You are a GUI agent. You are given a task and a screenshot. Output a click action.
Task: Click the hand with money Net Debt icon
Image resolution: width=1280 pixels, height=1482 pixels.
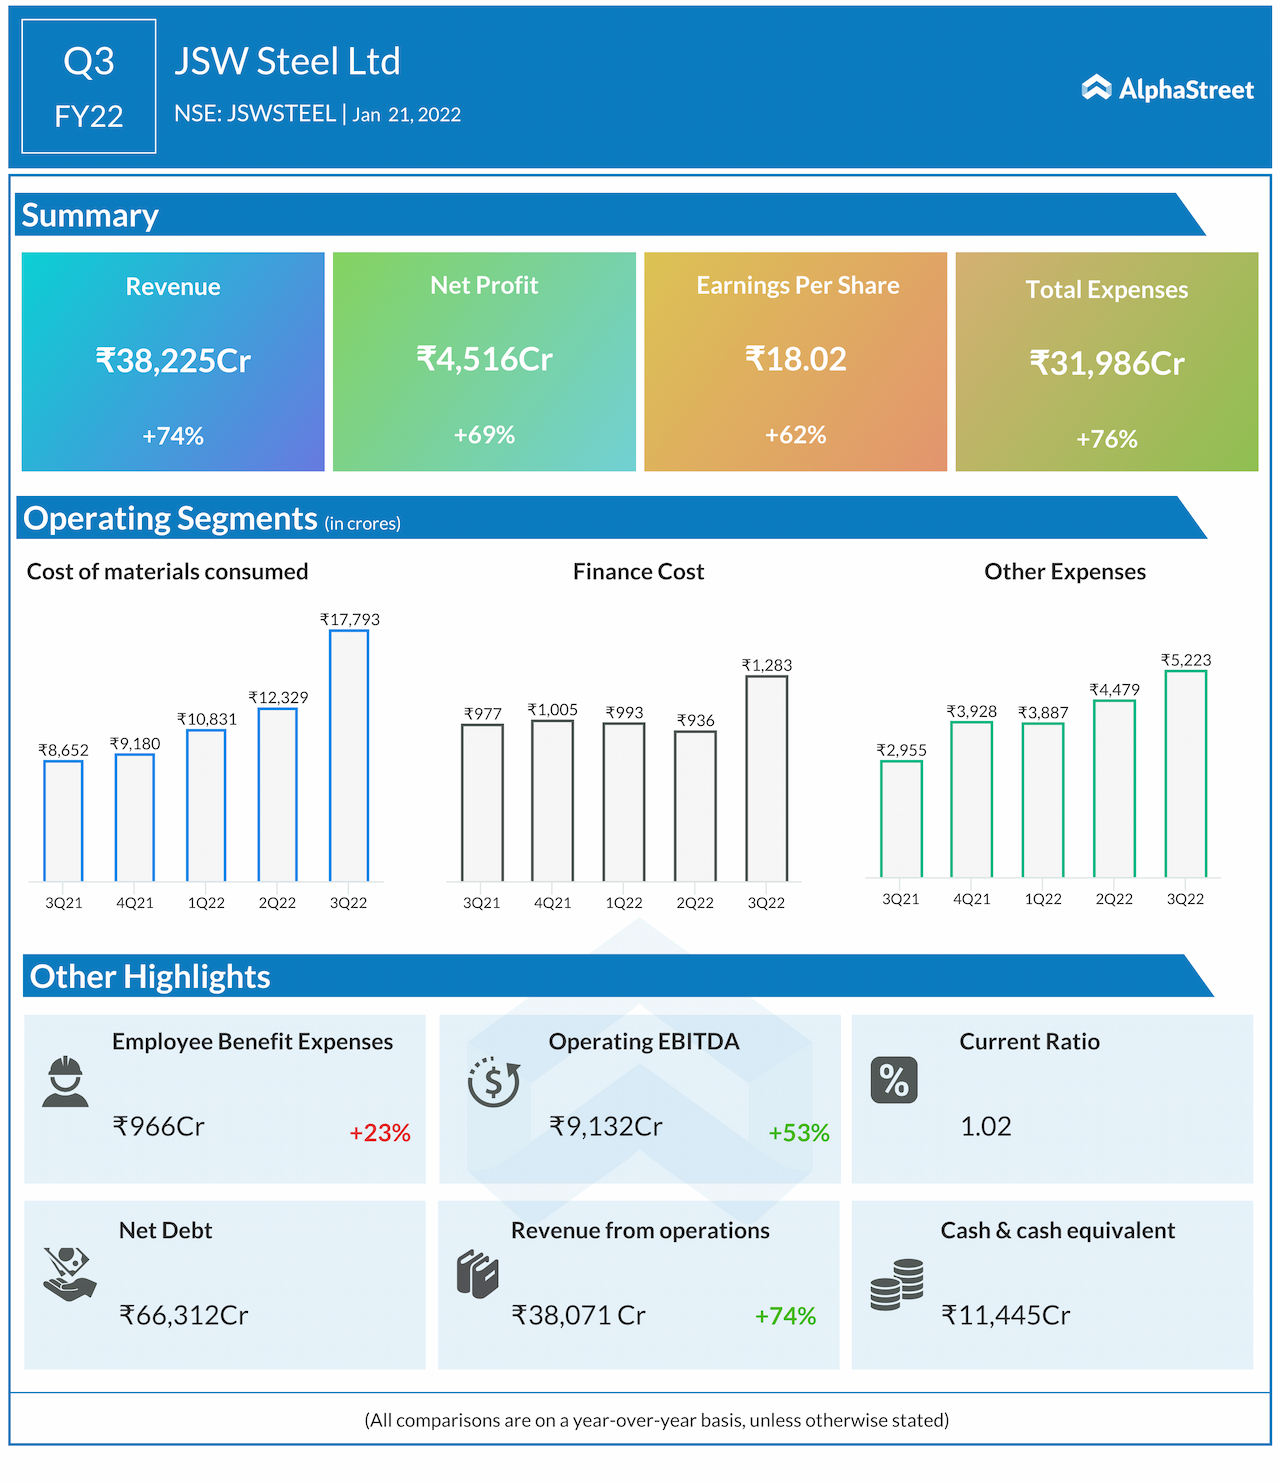click(x=69, y=1273)
